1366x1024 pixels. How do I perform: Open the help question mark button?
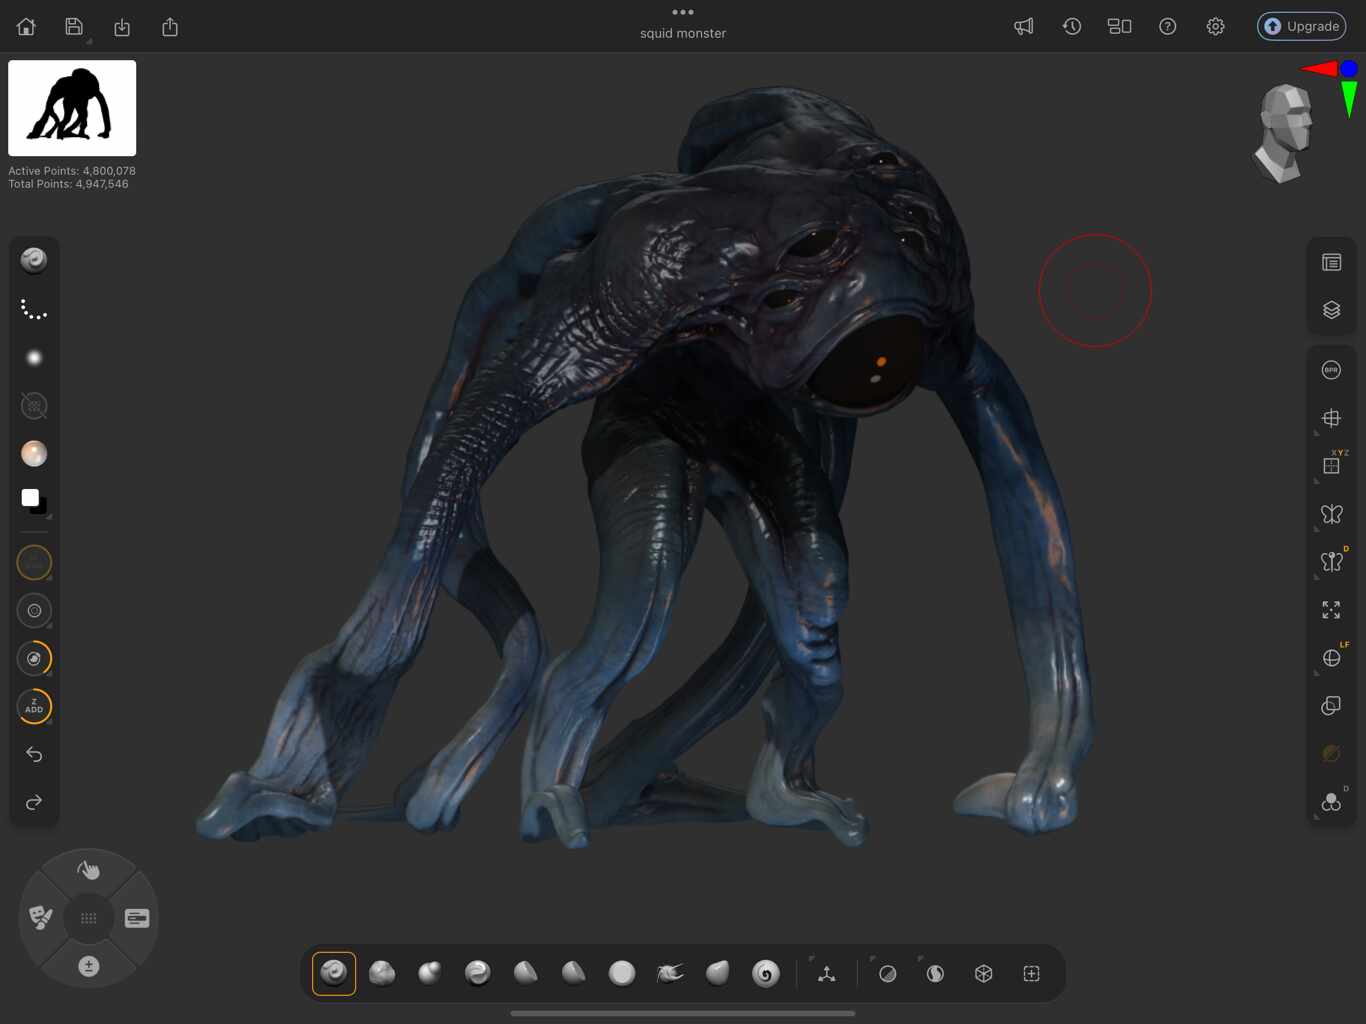(x=1167, y=27)
